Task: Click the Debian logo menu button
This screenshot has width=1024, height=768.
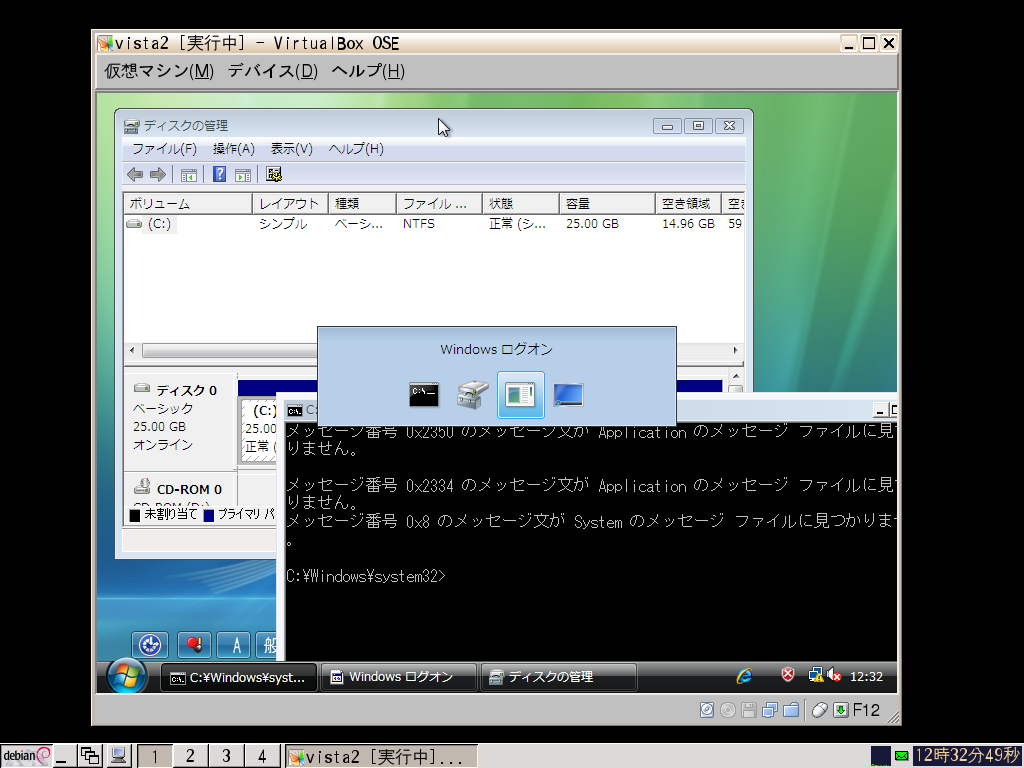Action: tap(26, 756)
